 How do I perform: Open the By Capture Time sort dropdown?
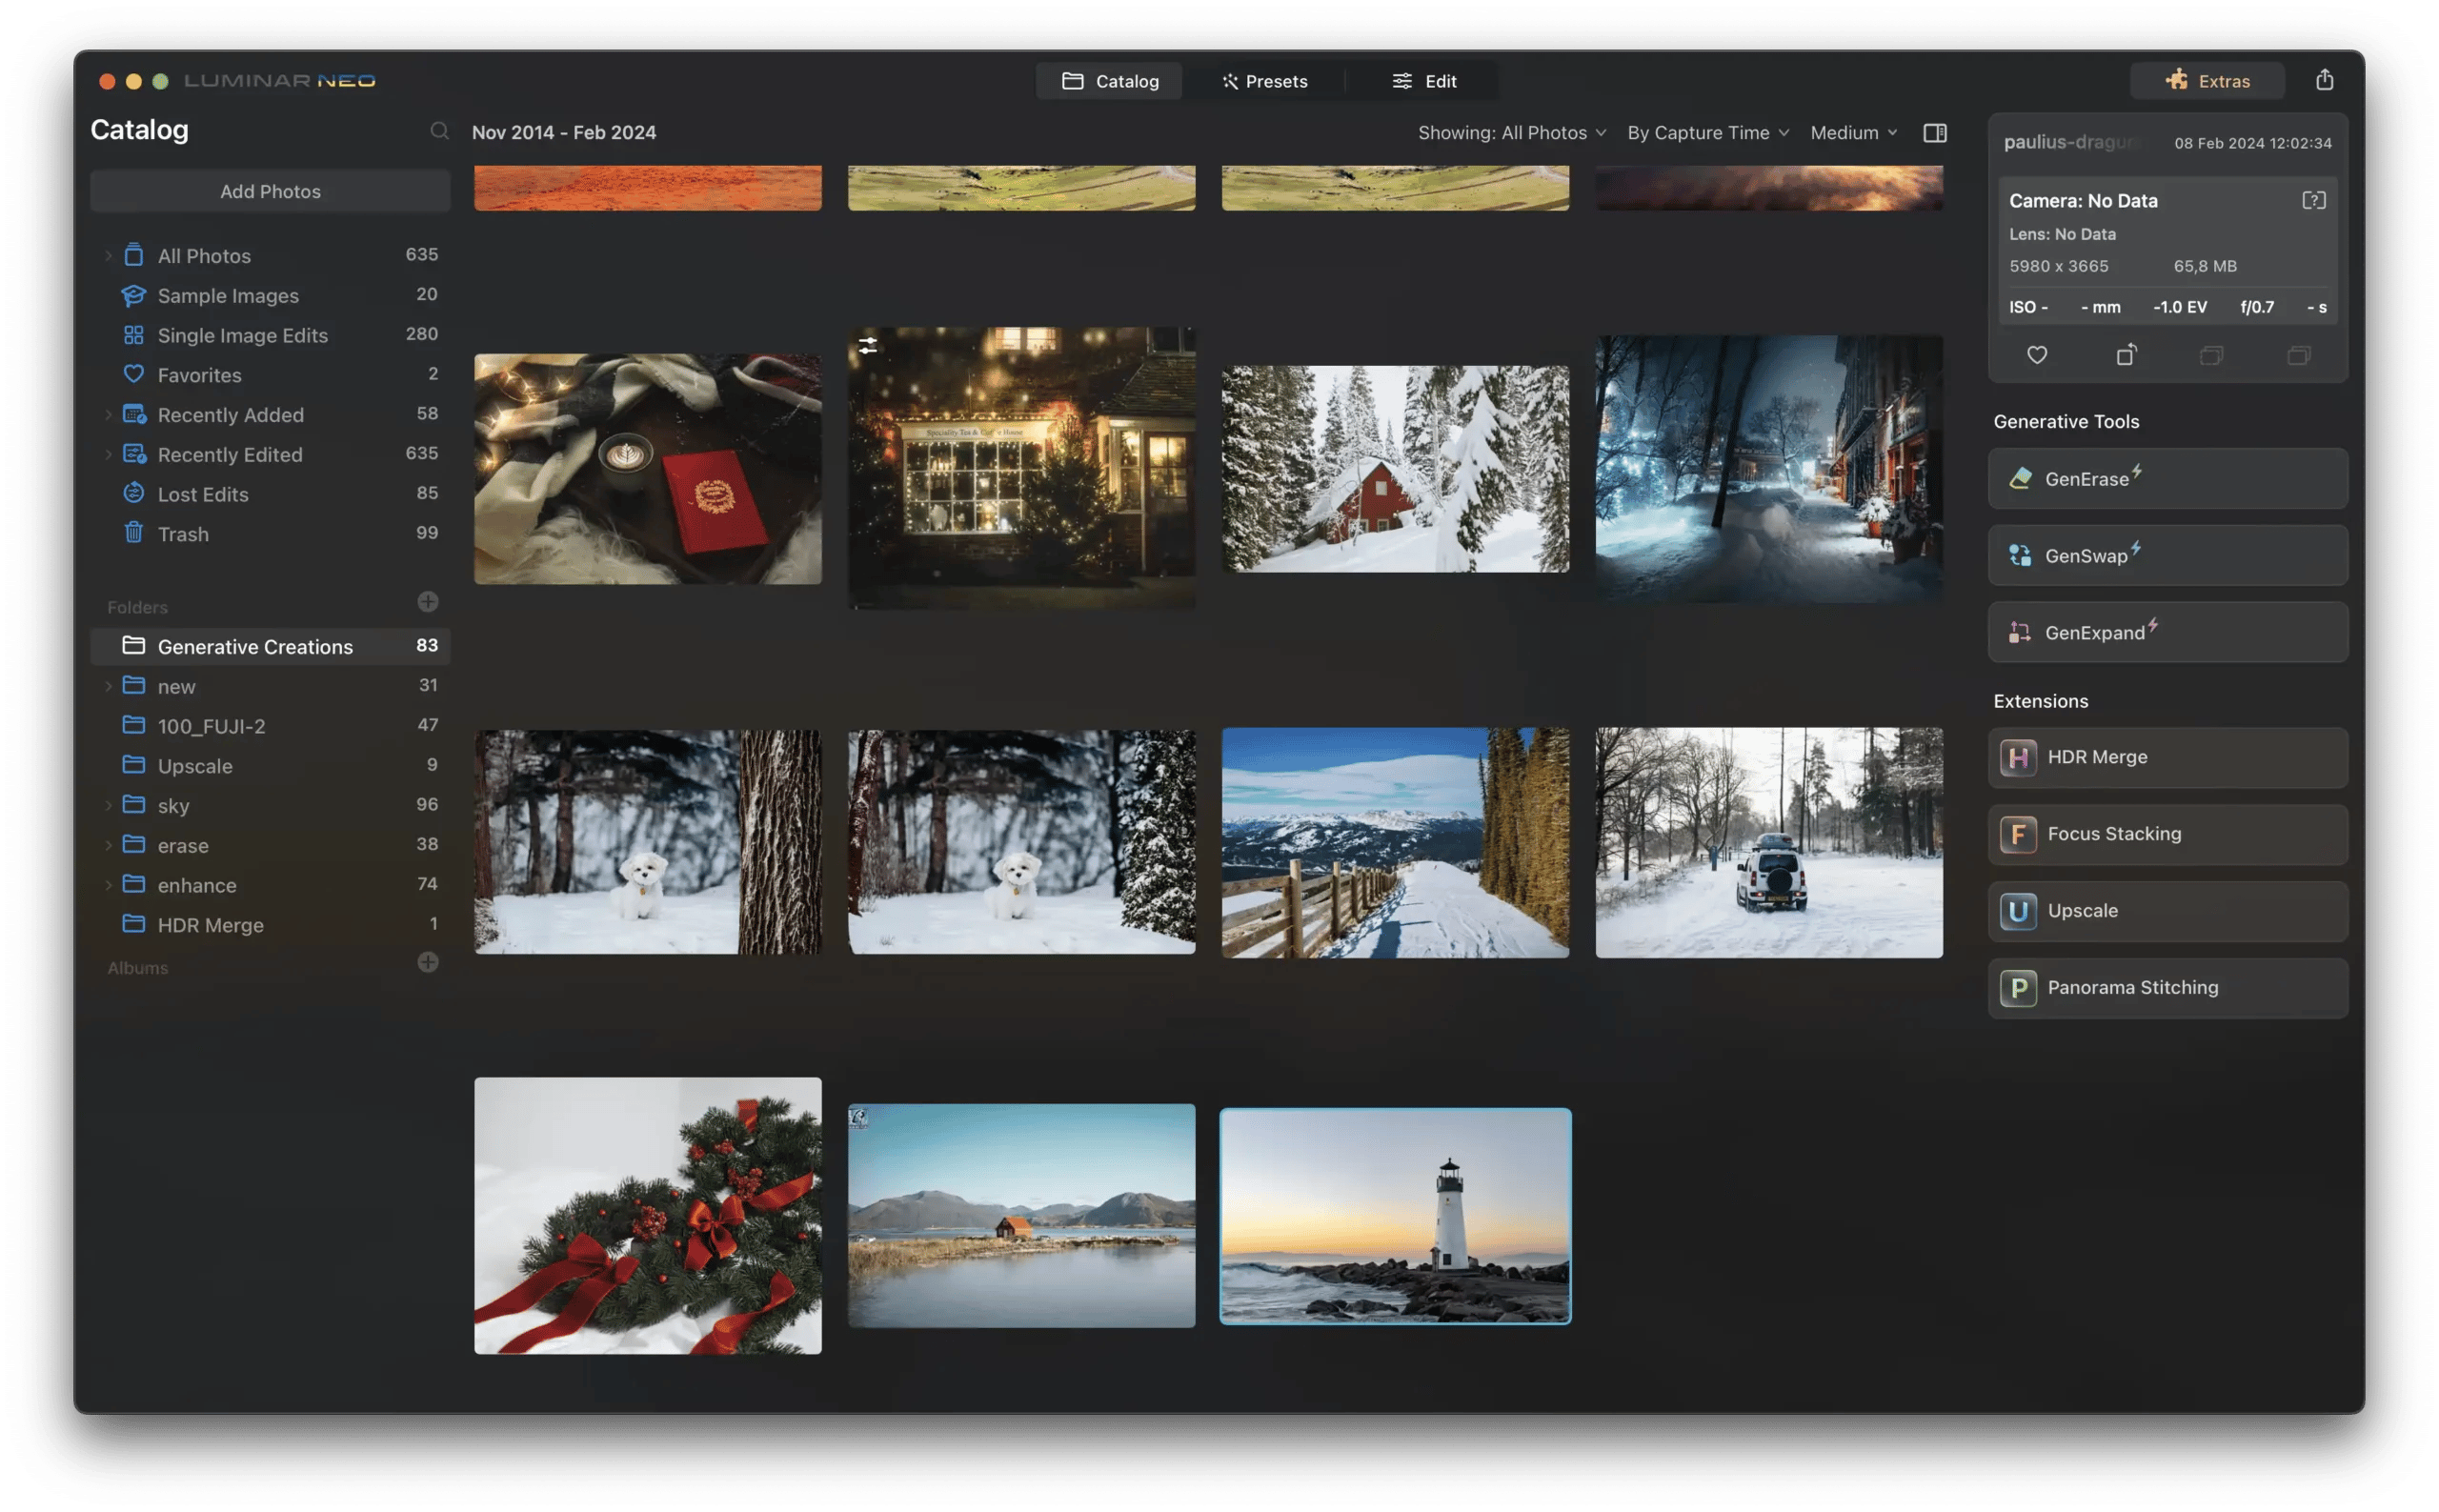pos(1707,133)
